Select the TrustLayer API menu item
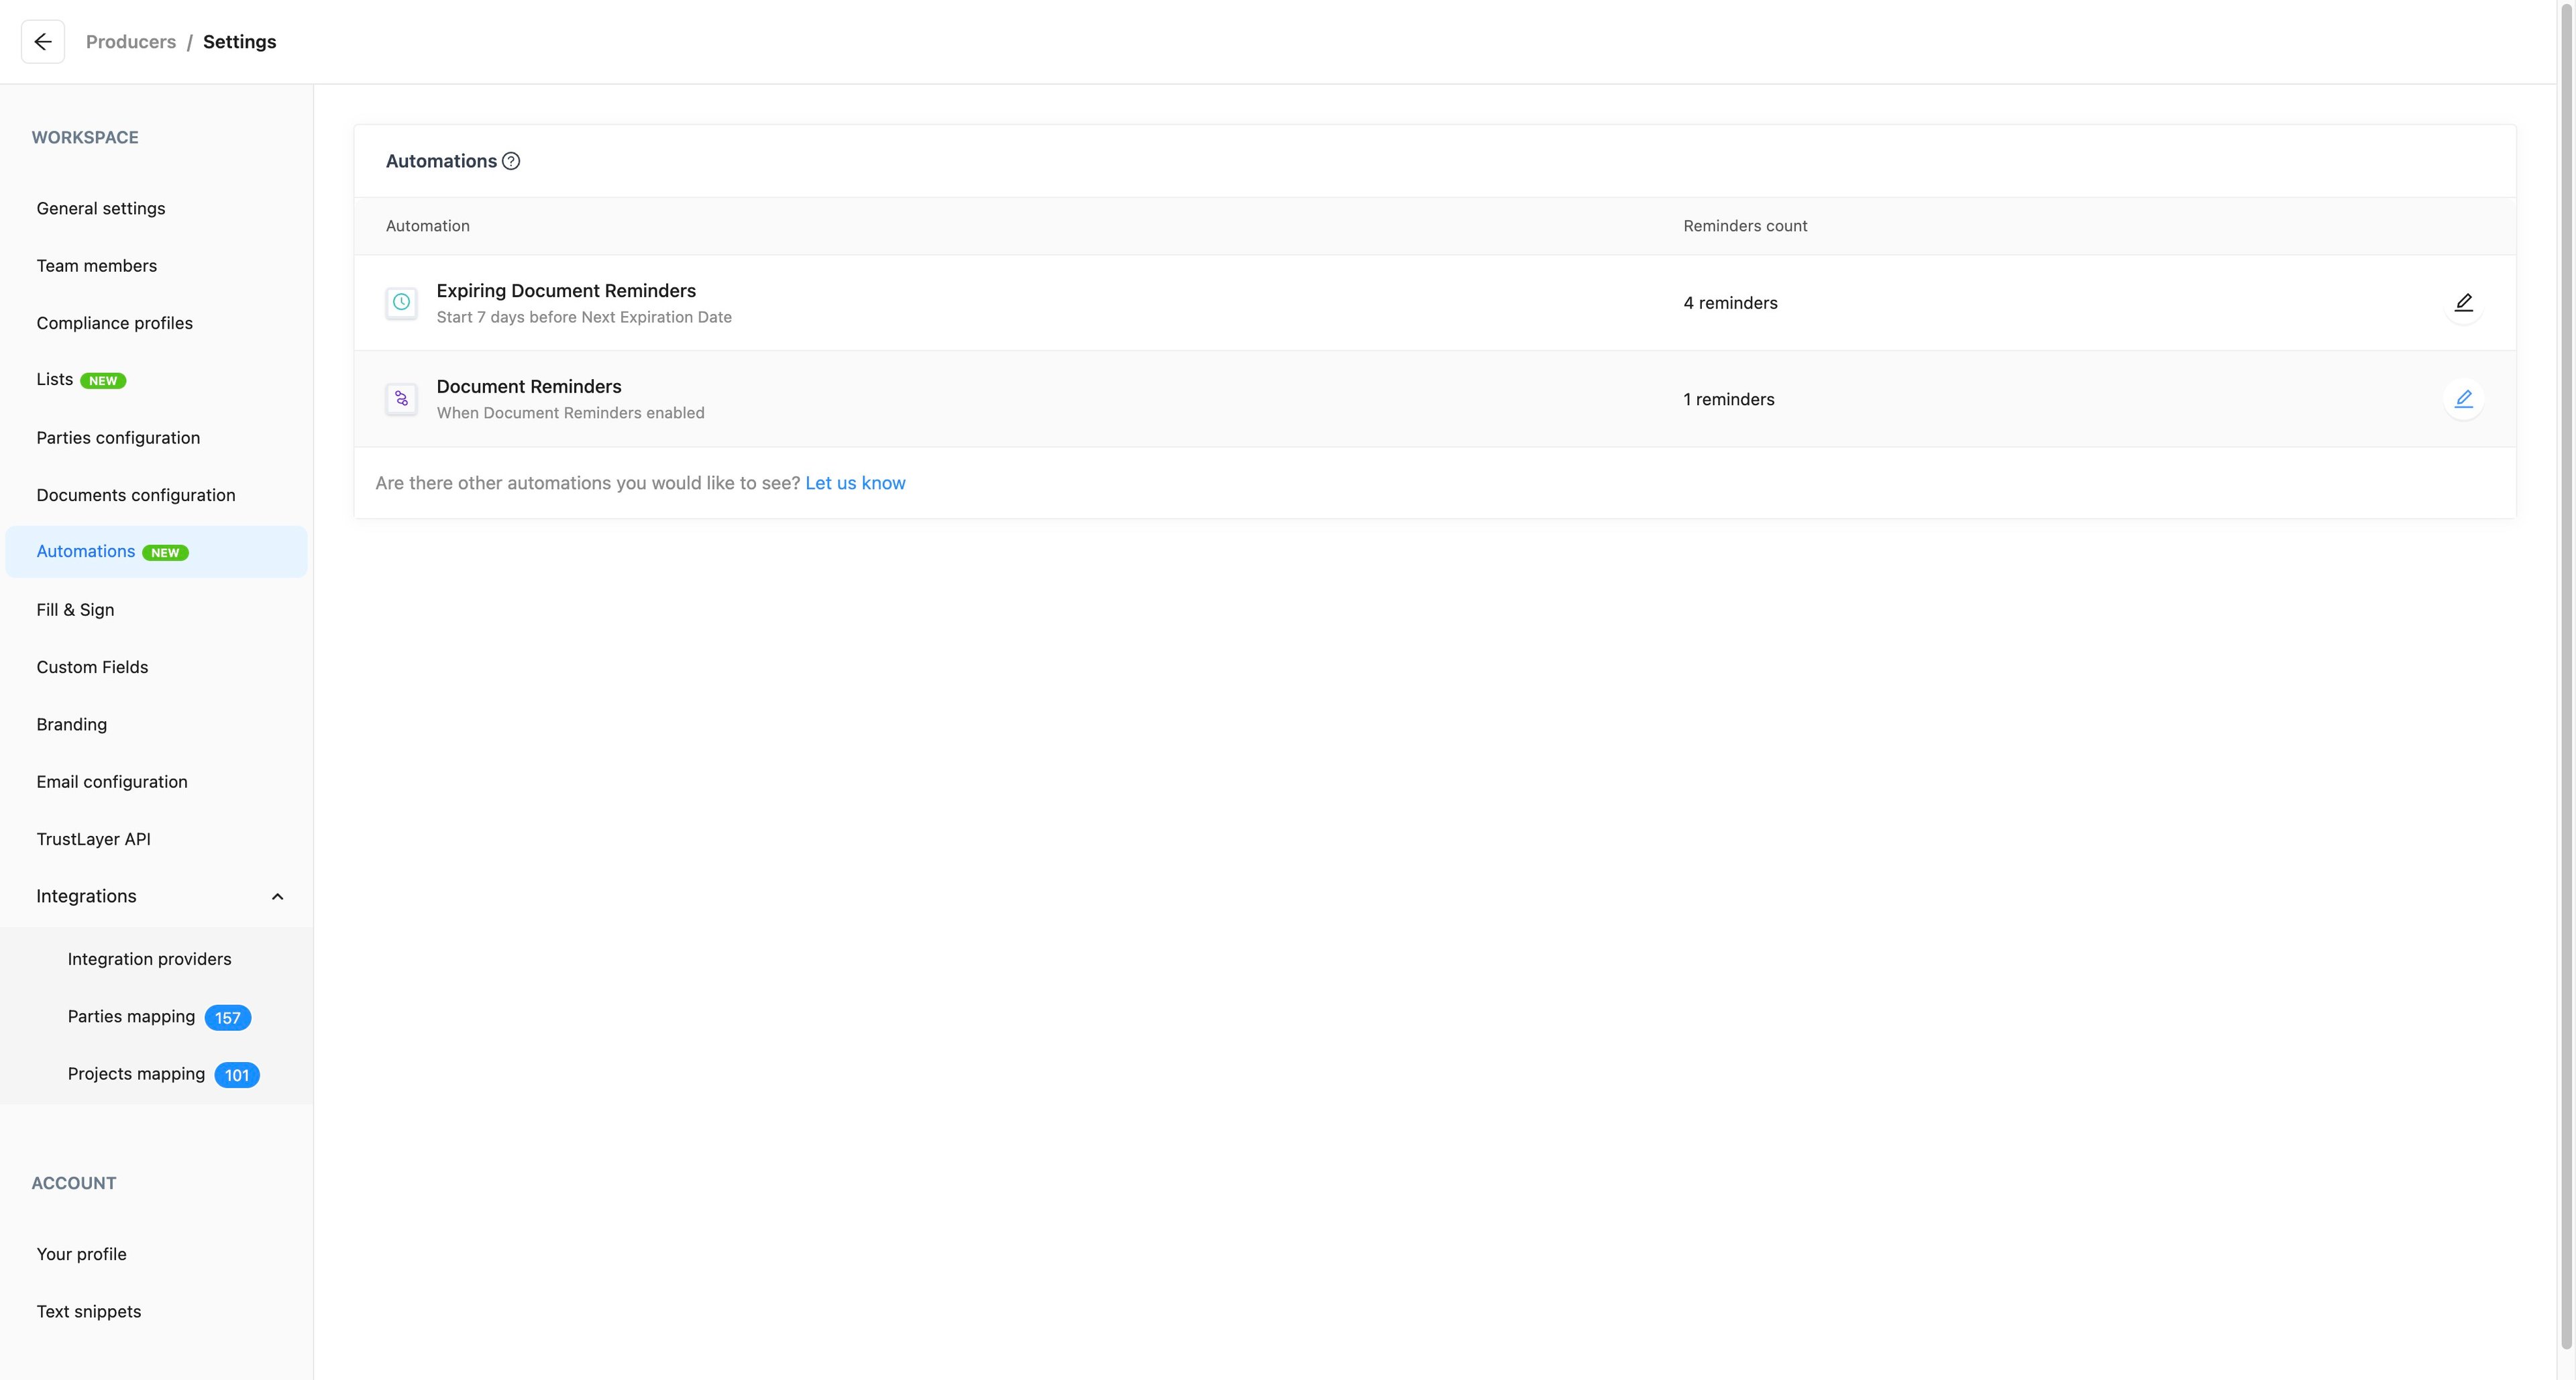Viewport: 2576px width, 1380px height. pyautogui.click(x=94, y=839)
